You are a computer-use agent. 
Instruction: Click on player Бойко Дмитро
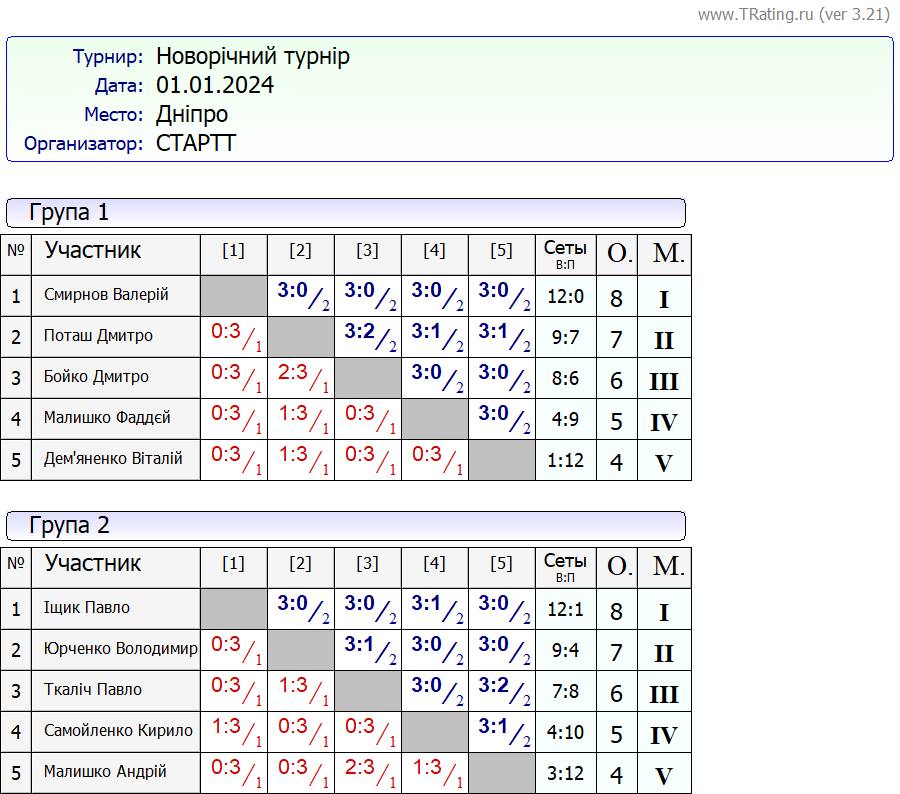pos(96,377)
